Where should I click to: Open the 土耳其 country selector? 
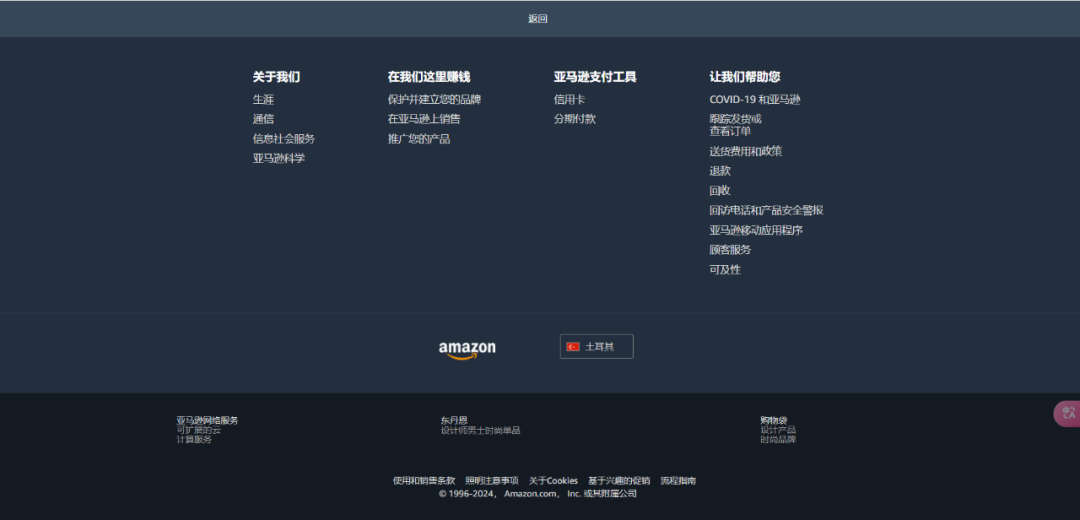pos(596,346)
